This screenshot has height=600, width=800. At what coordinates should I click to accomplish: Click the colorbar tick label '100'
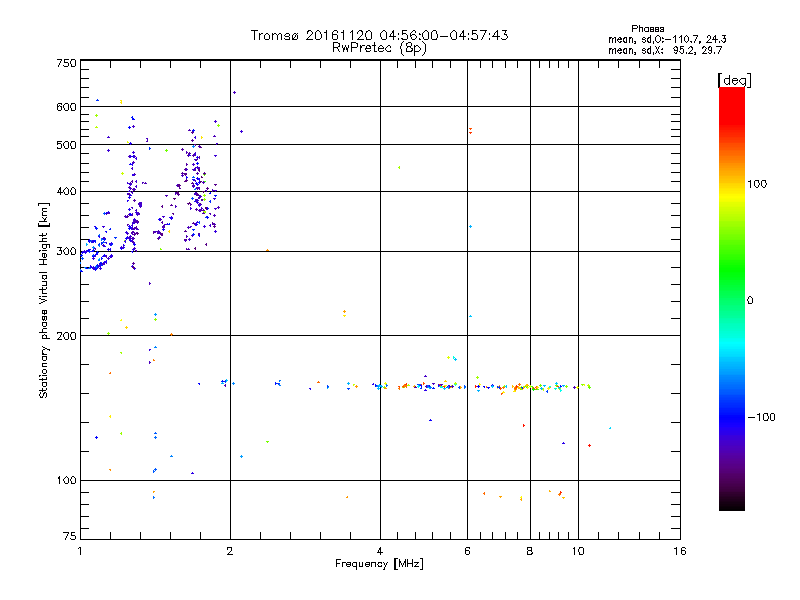757,184
